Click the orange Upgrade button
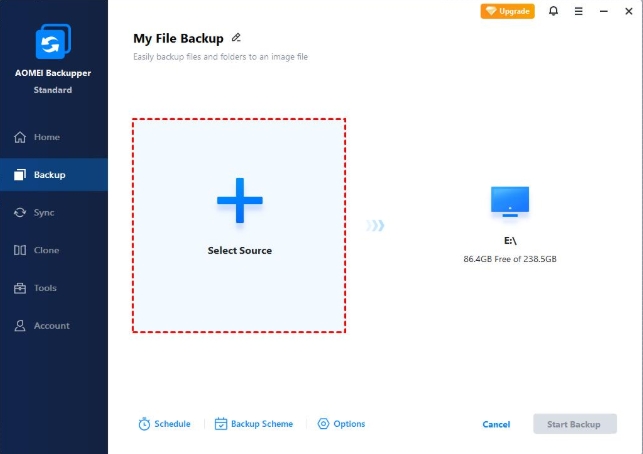643x454 pixels. point(507,11)
